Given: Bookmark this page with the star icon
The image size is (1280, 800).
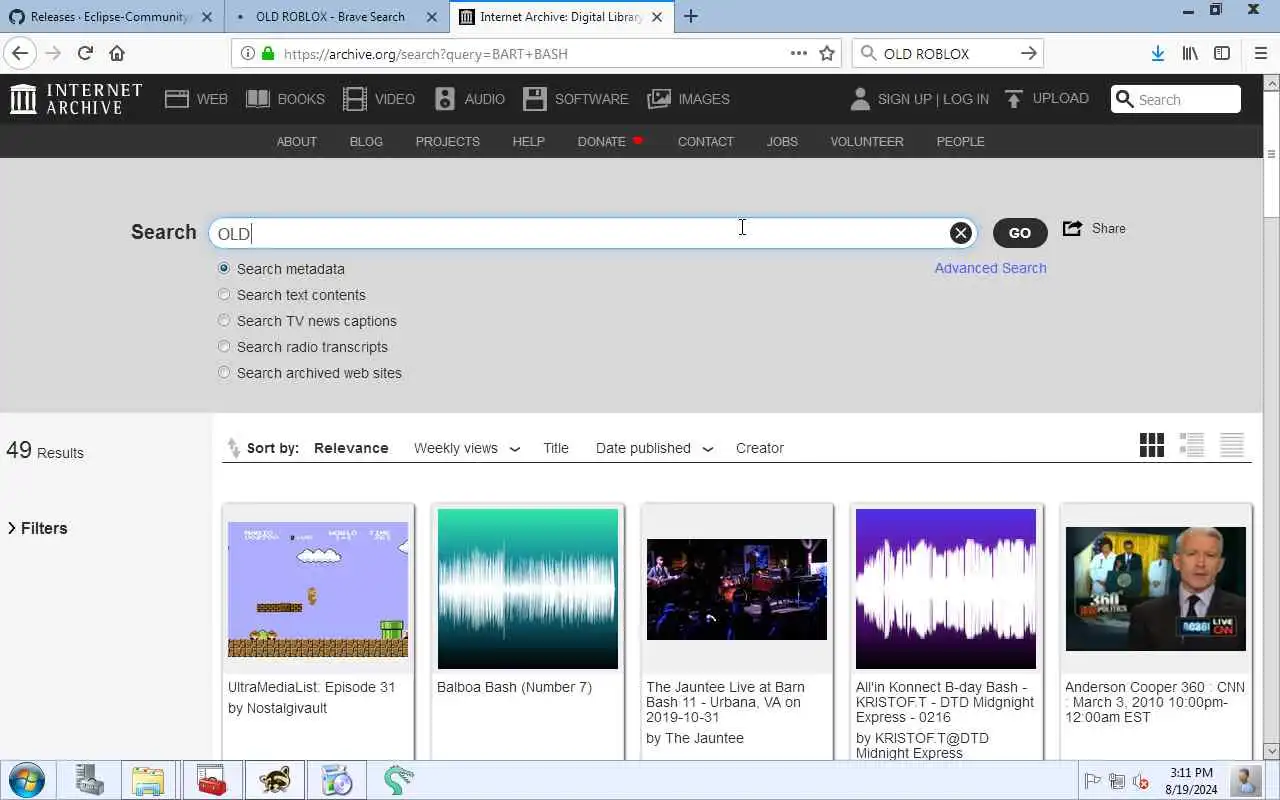Looking at the screenshot, I should [827, 54].
